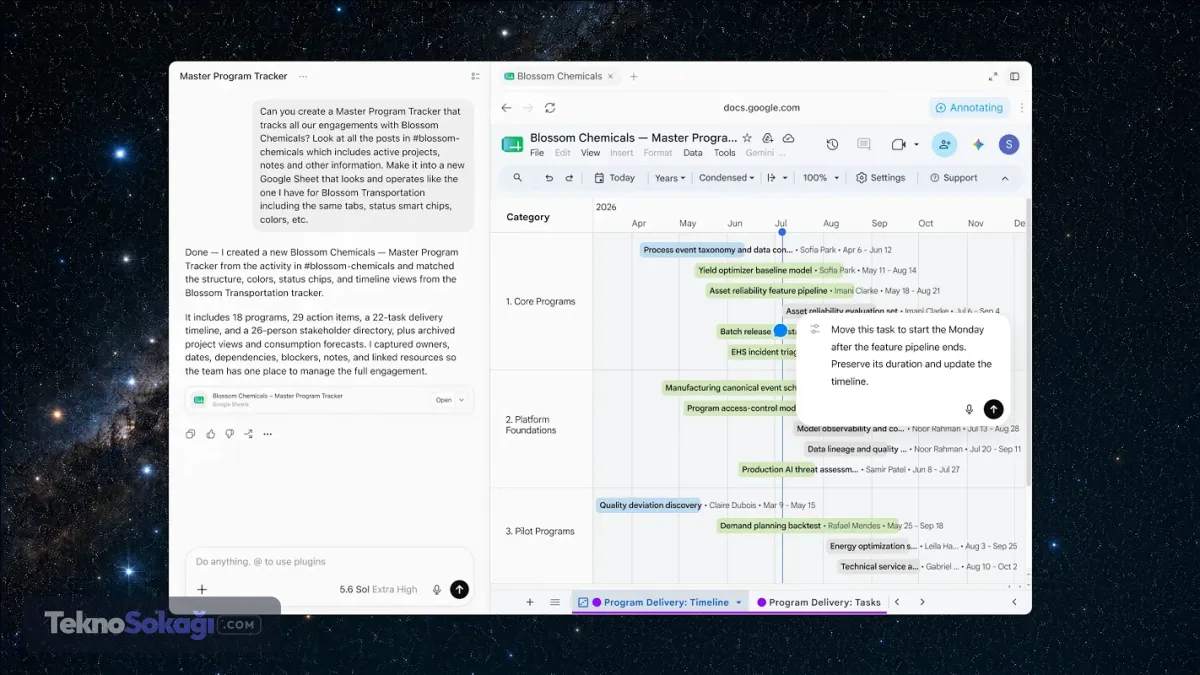Open annotation popup settings sliders icon
Image resolution: width=1200 pixels, height=675 pixels.
(815, 329)
